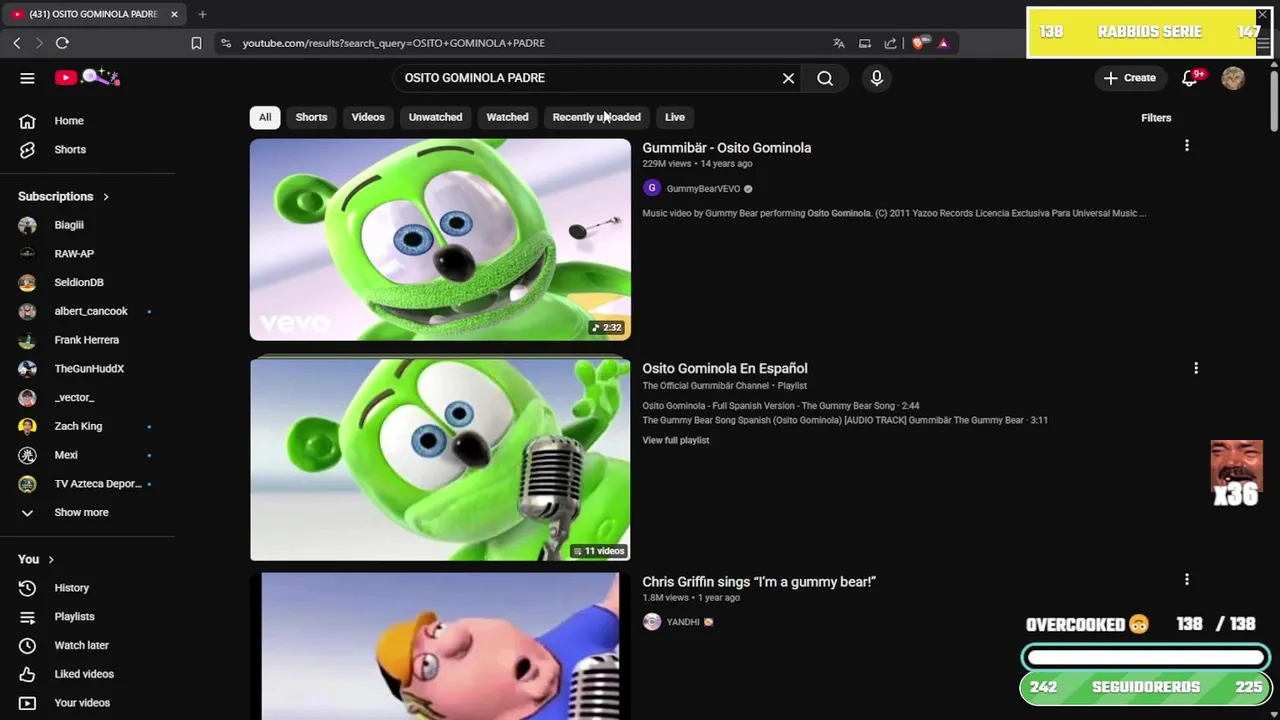Click the share page icon in address bar
The image size is (1280, 720).
(x=890, y=43)
